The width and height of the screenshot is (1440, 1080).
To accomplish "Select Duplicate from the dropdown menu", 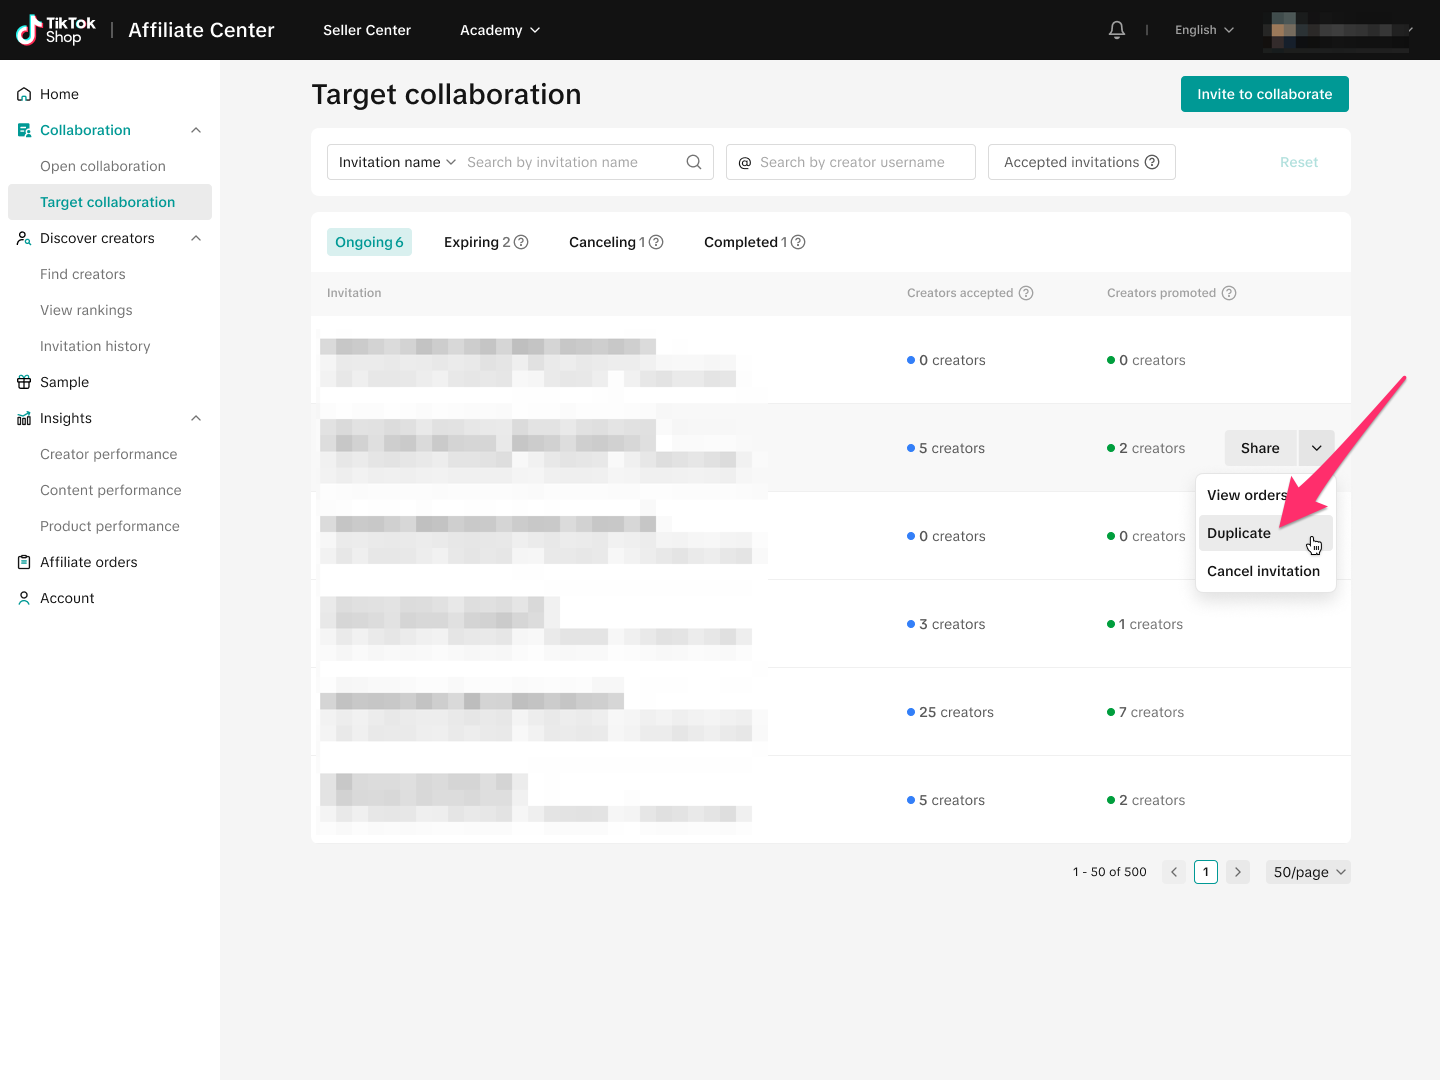I will (1239, 533).
